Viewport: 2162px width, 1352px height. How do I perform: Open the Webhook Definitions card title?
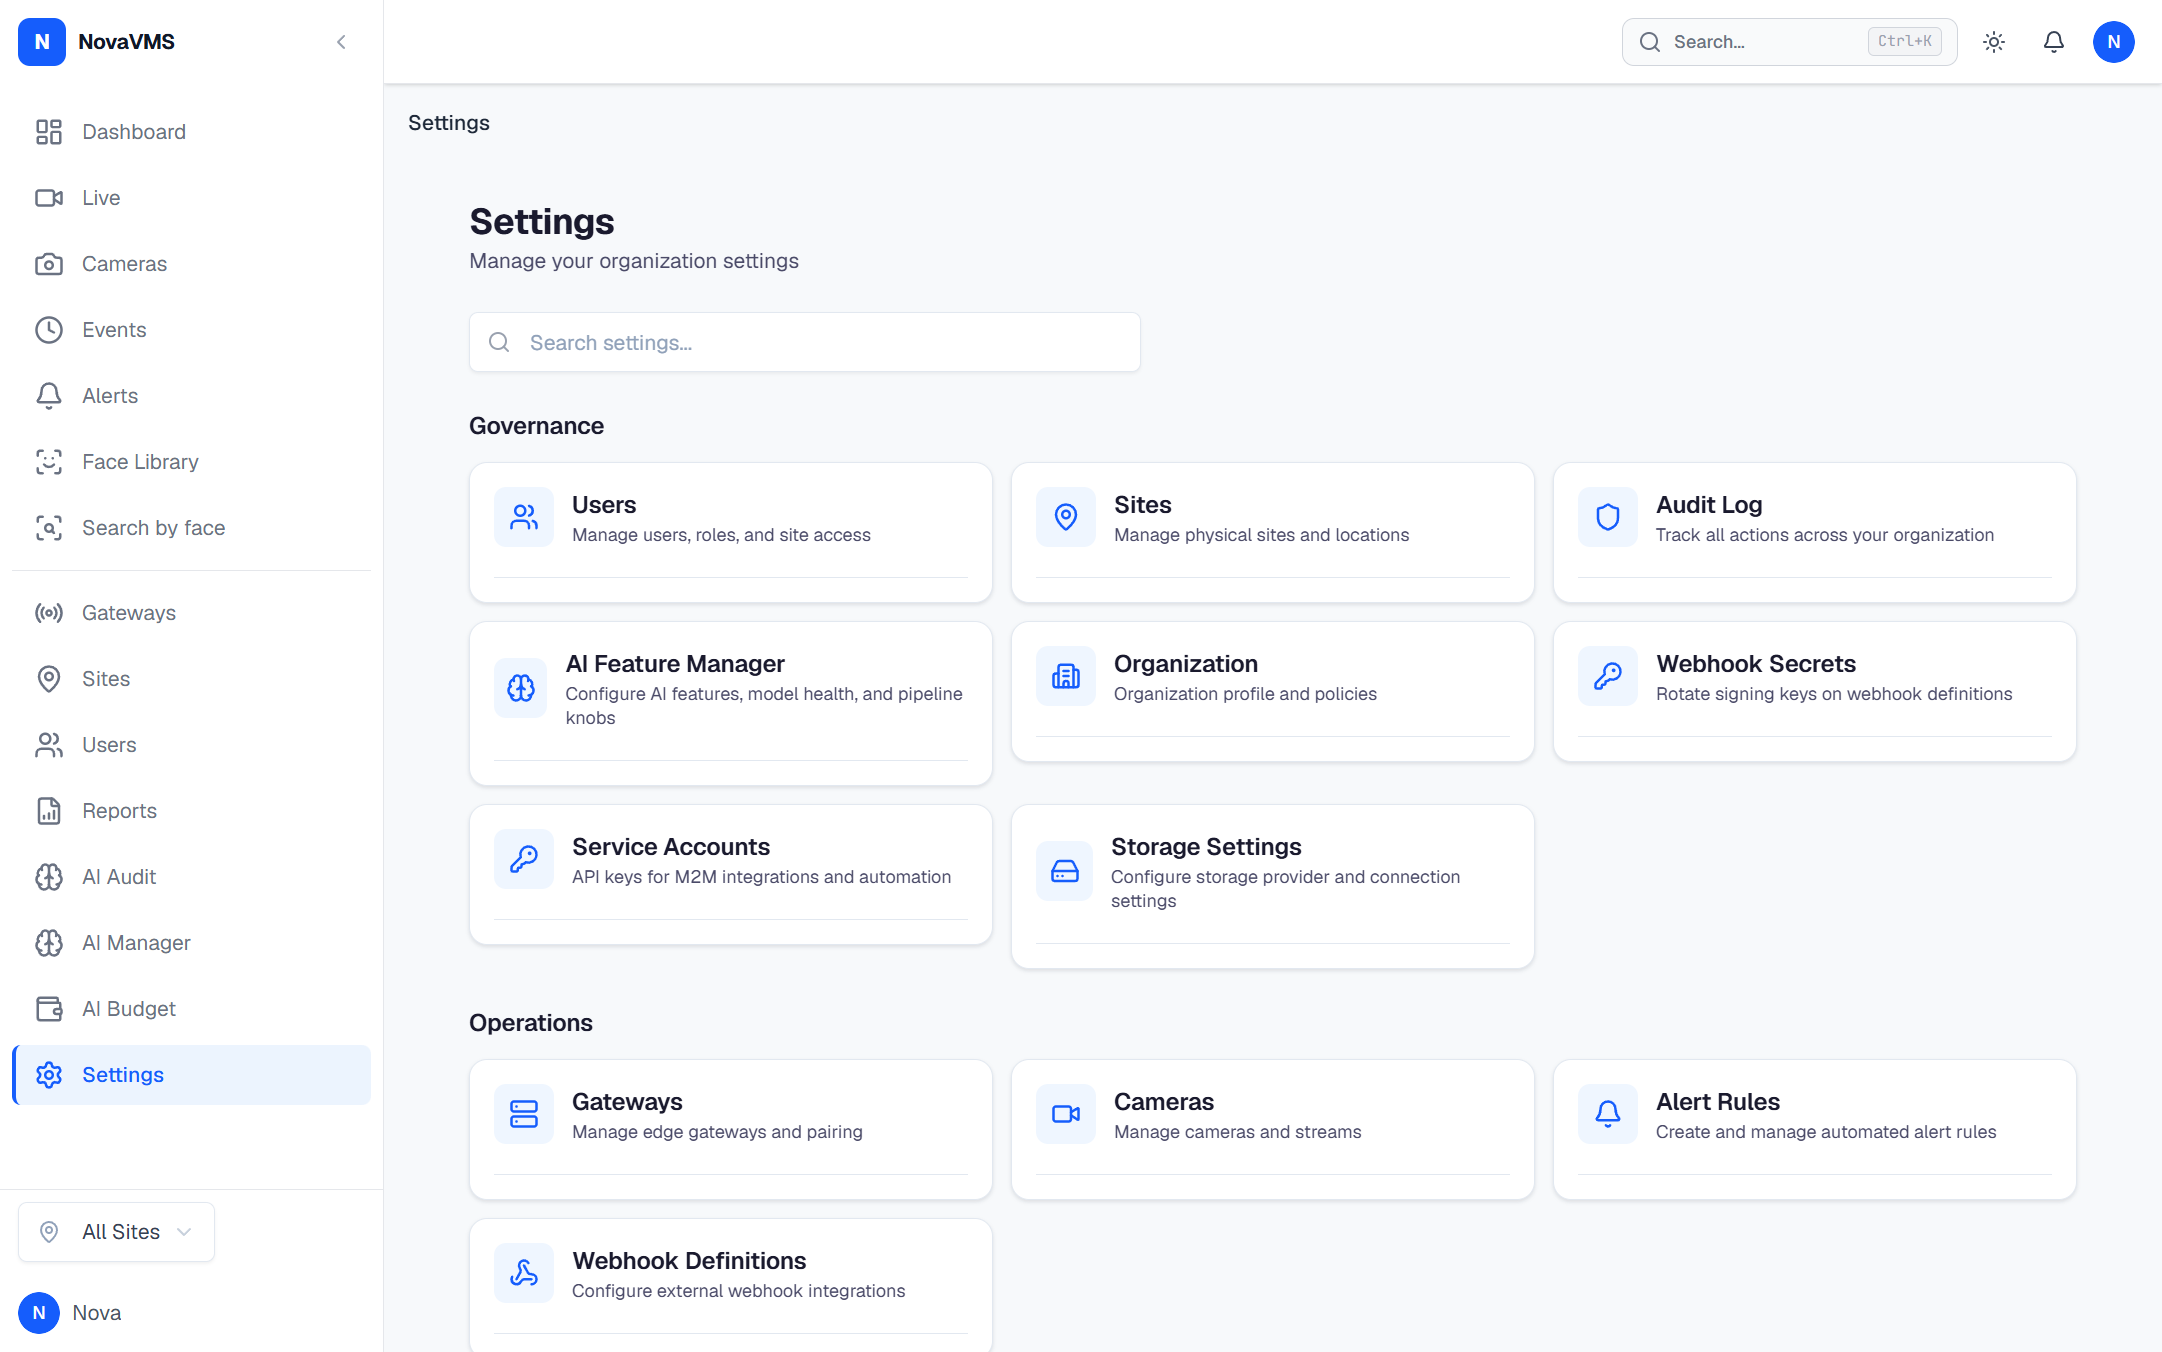[x=689, y=1261]
